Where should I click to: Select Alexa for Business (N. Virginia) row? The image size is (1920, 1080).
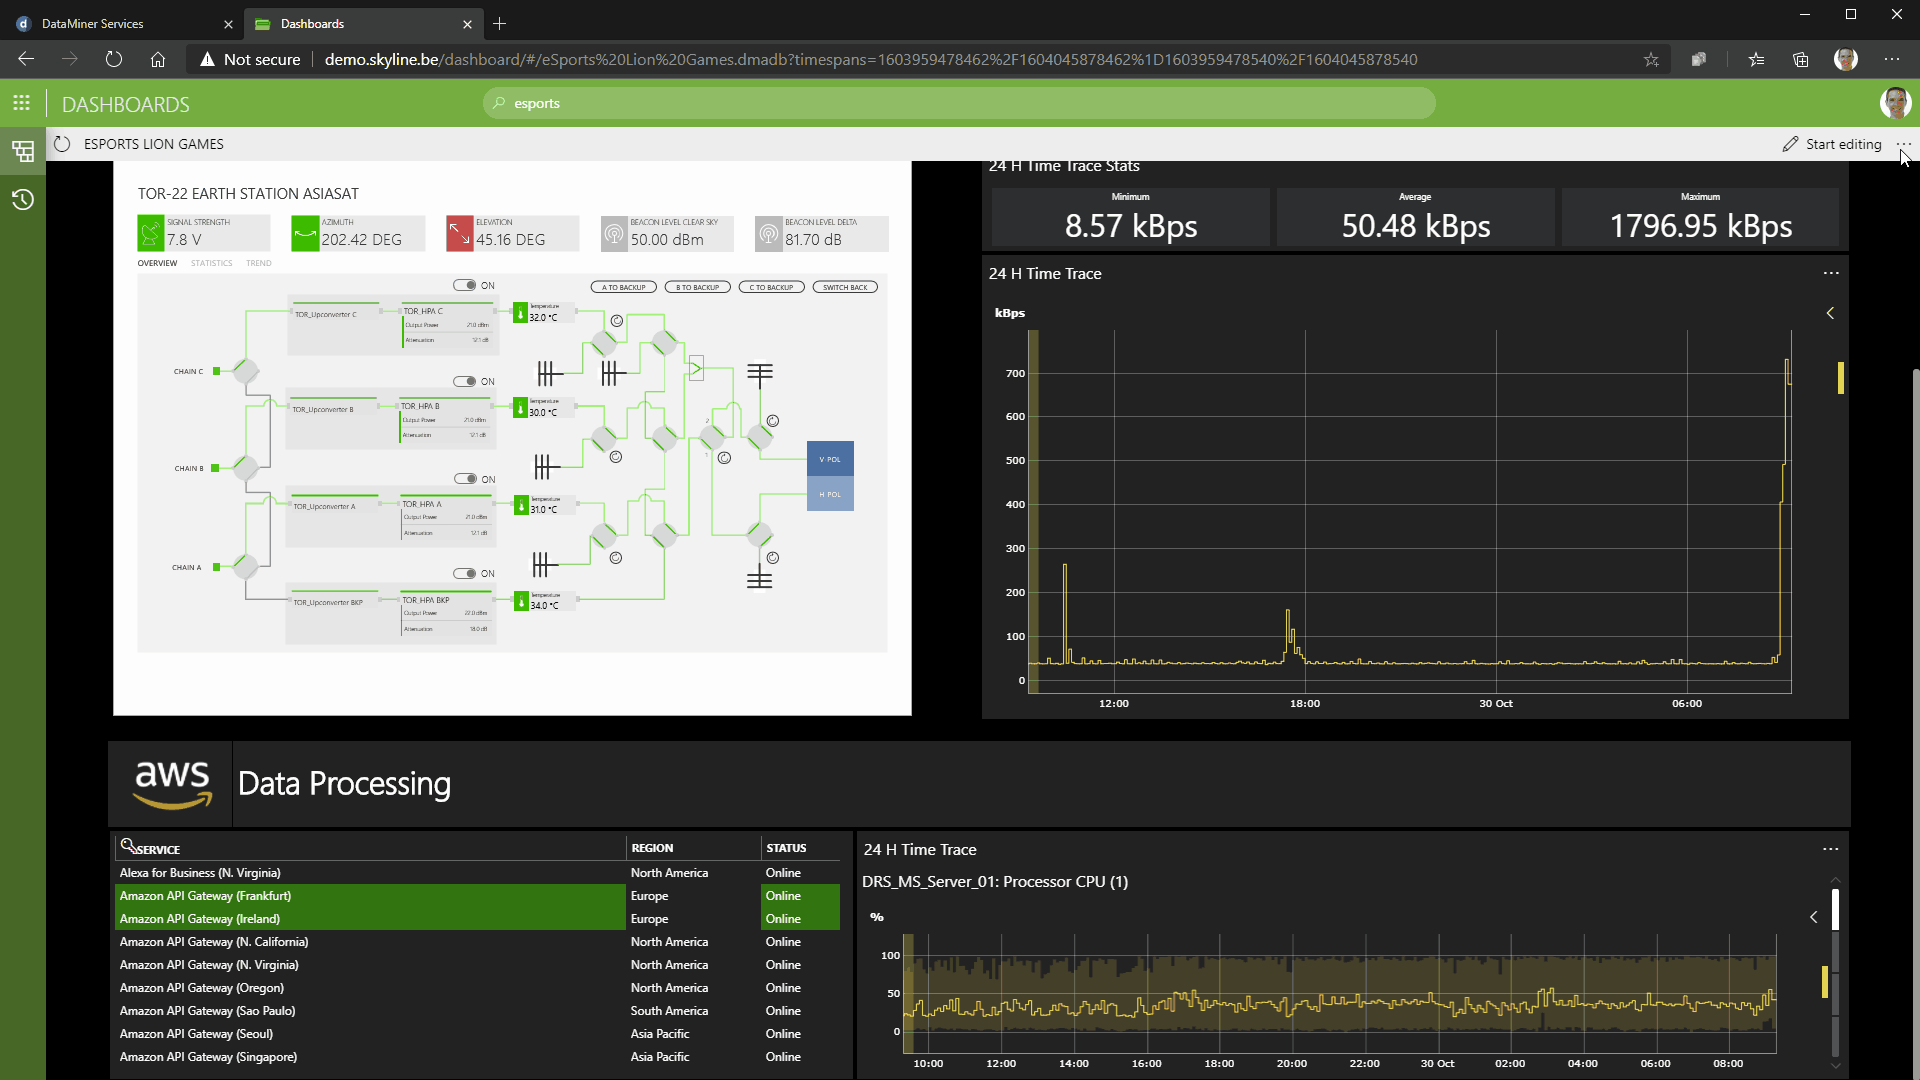pyautogui.click(x=477, y=873)
